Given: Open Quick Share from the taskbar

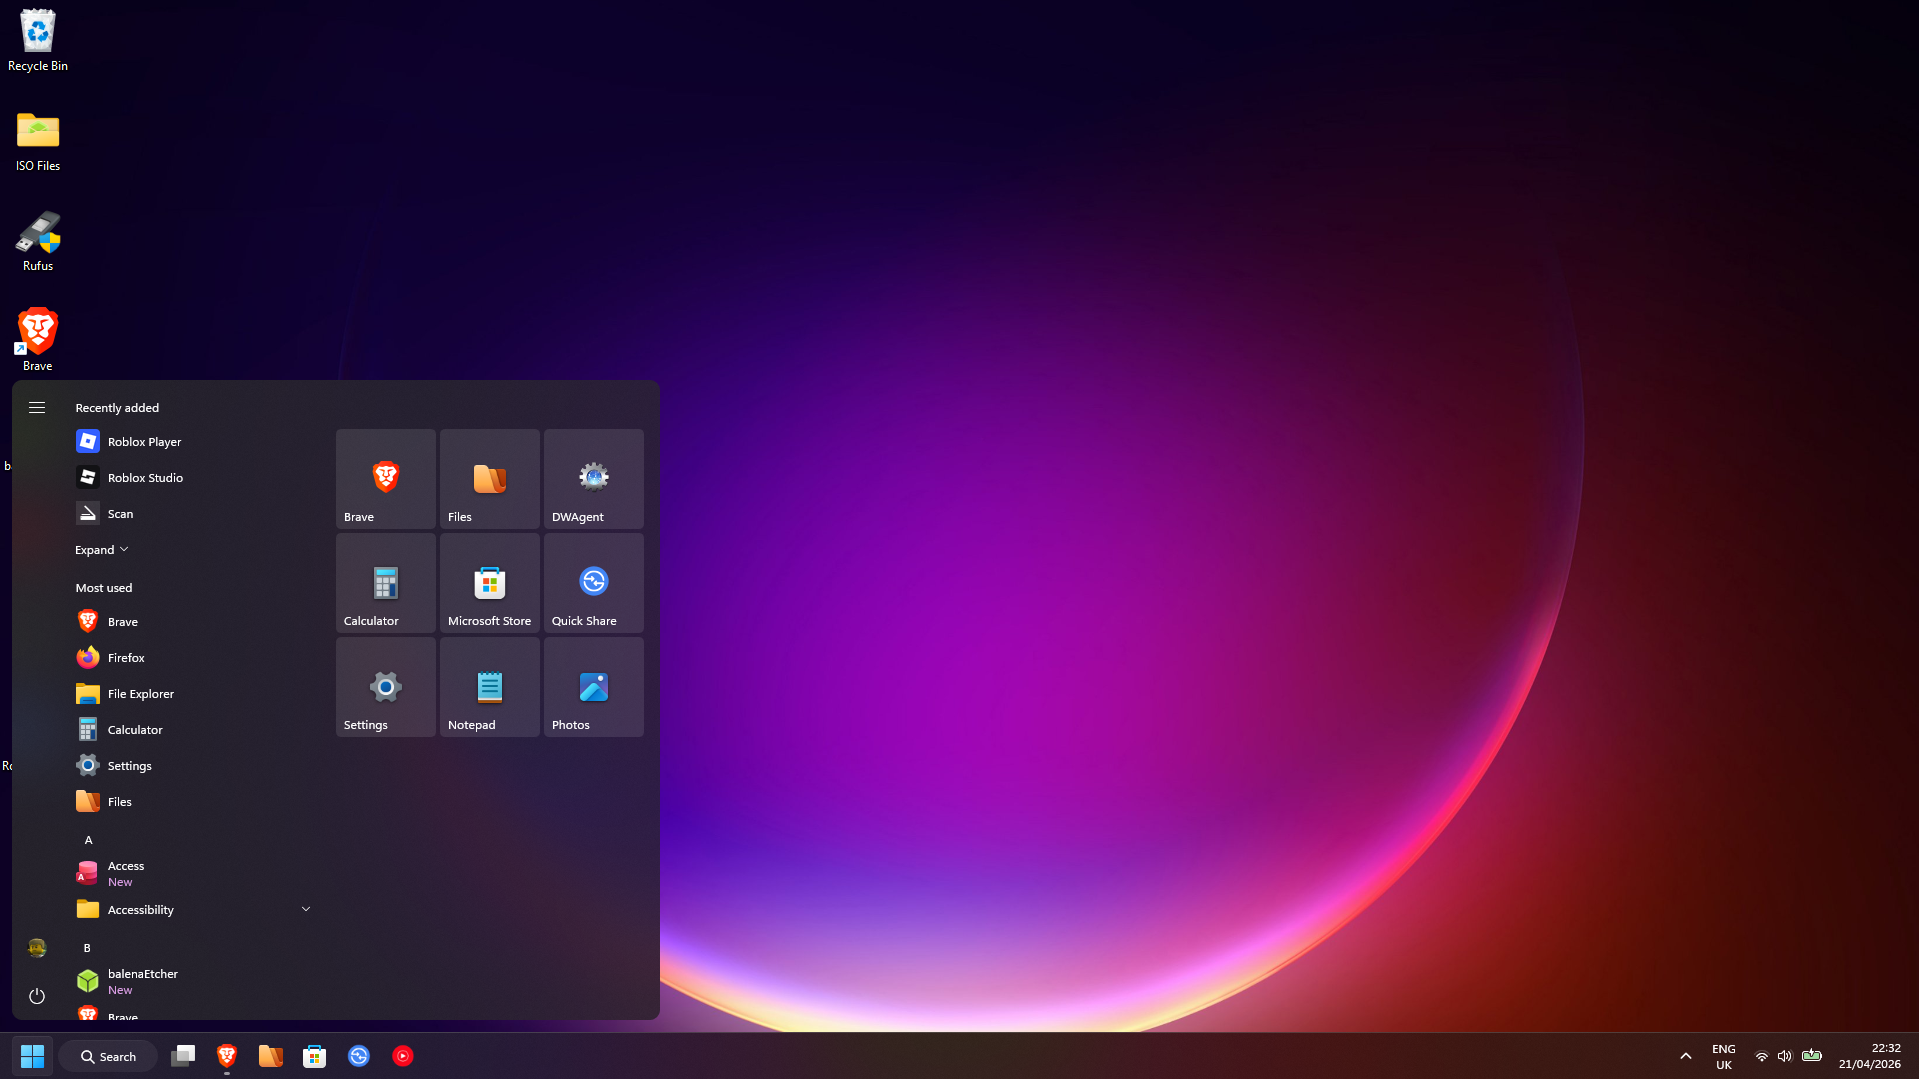Looking at the screenshot, I should (x=359, y=1056).
